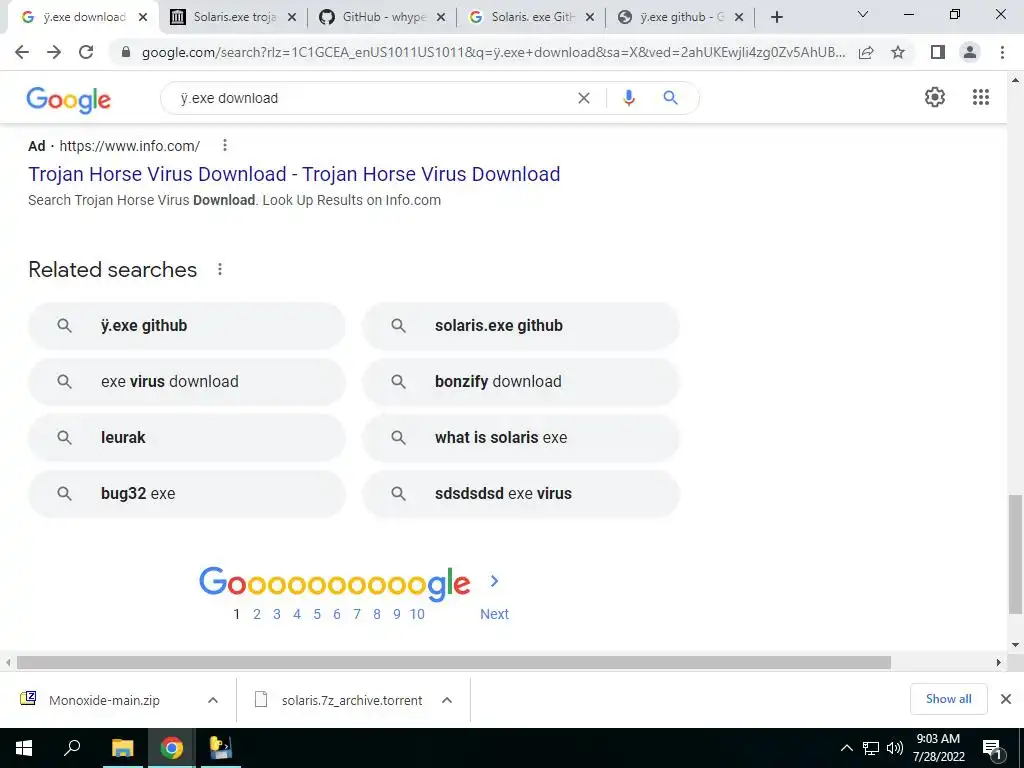Open Related searches three-dot options
This screenshot has height=768, width=1024.
(220, 269)
